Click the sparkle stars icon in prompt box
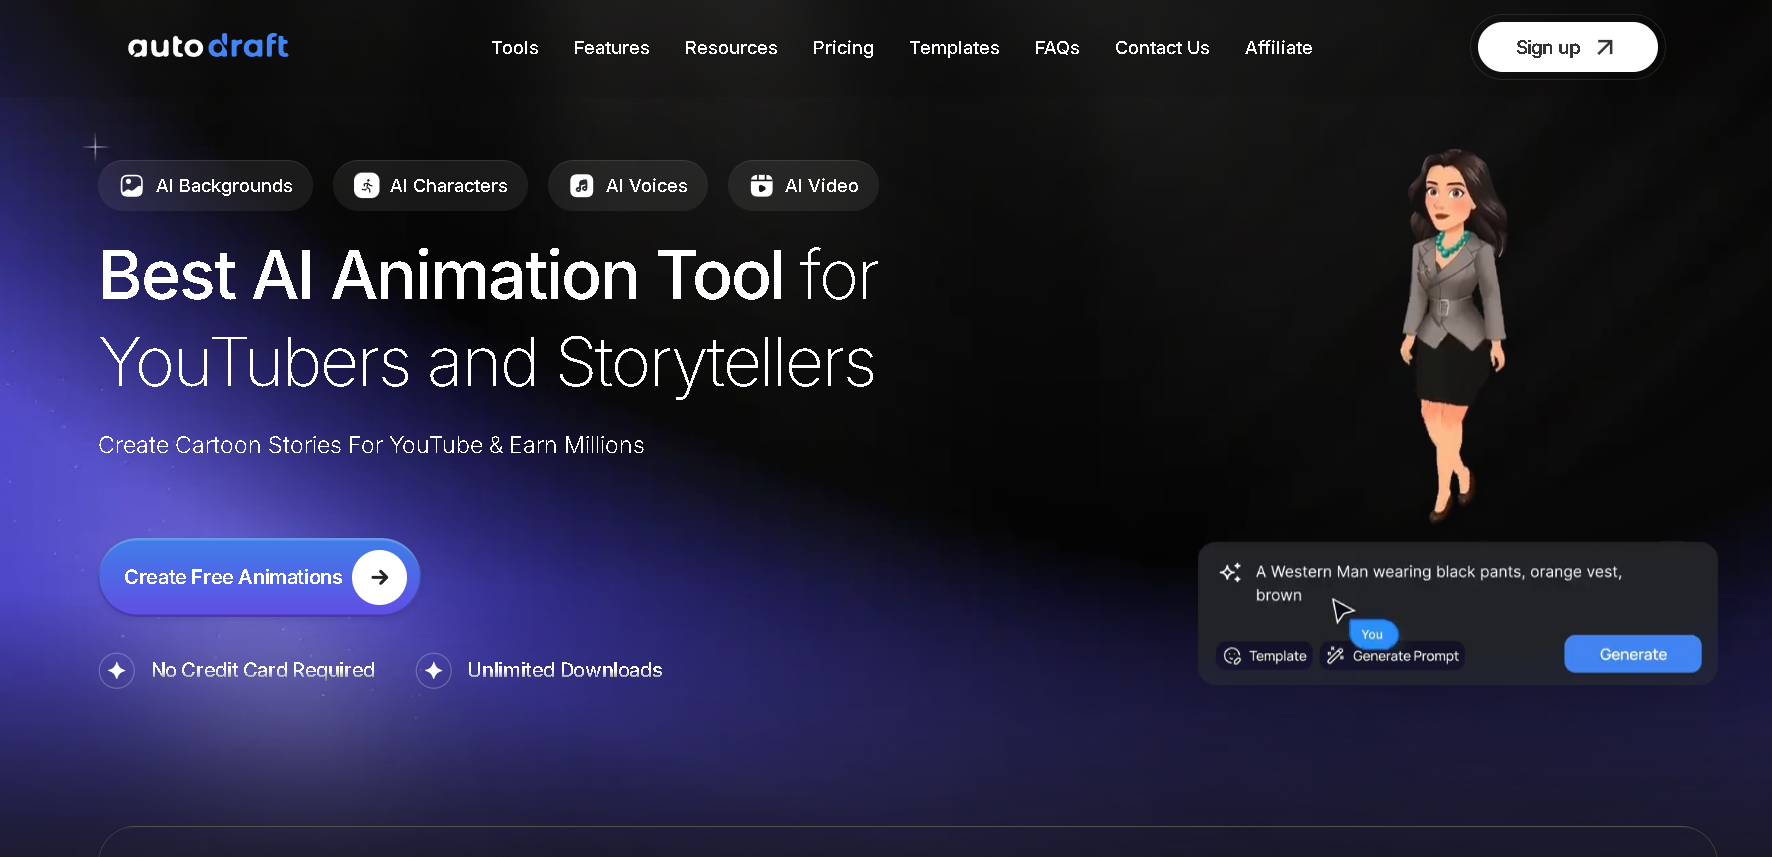Viewport: 1772px width, 857px height. (x=1231, y=572)
